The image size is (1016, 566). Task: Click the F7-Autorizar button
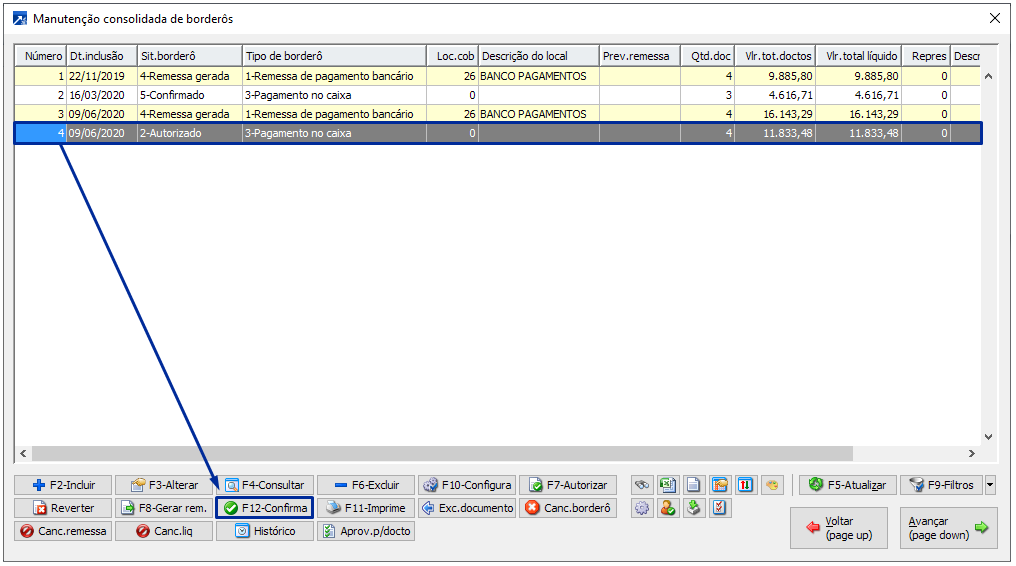pos(568,485)
